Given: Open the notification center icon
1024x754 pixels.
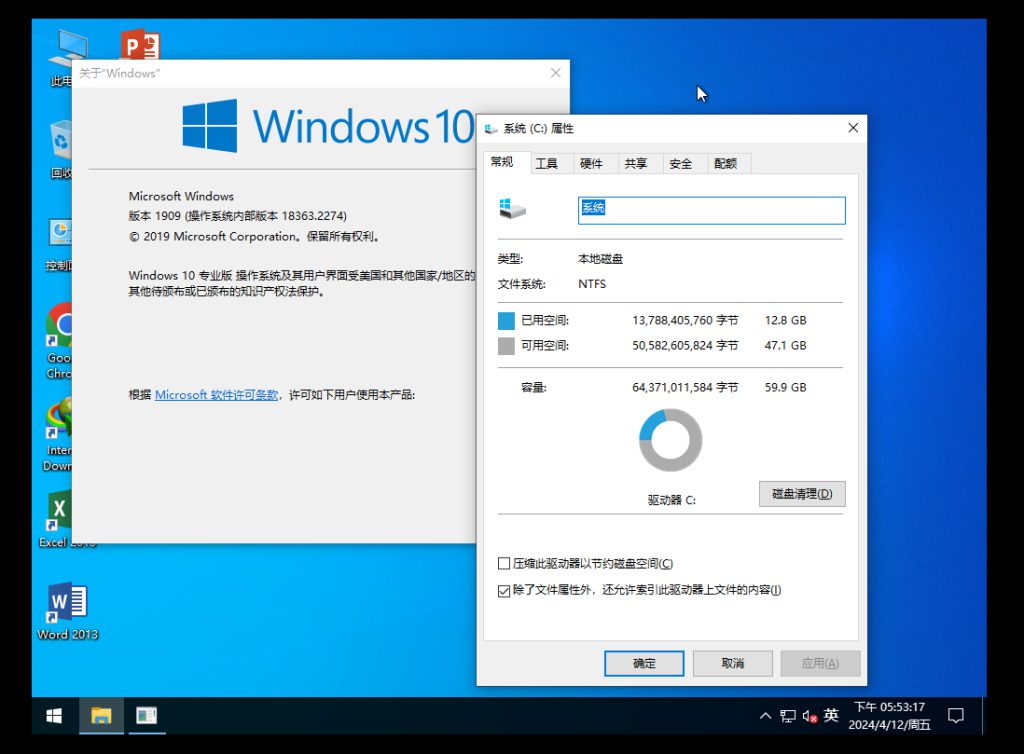Looking at the screenshot, I should tap(955, 715).
